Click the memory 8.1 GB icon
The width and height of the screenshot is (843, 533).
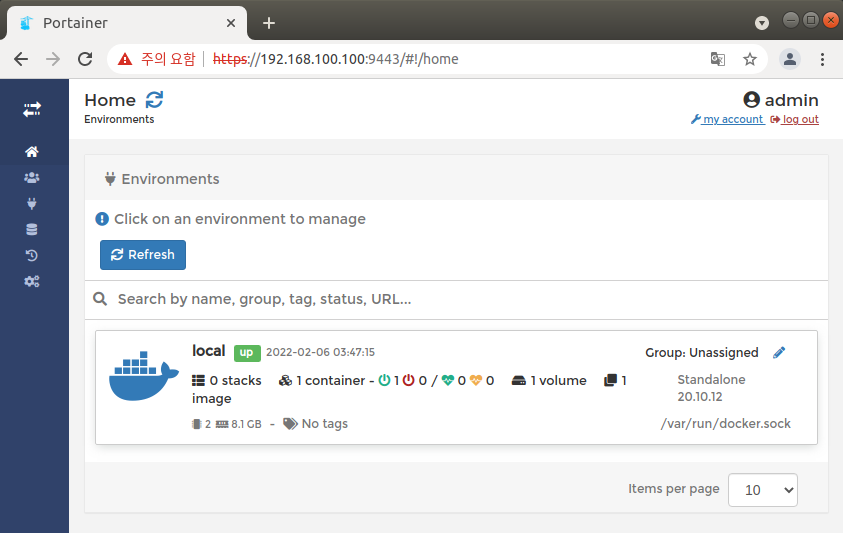222,424
